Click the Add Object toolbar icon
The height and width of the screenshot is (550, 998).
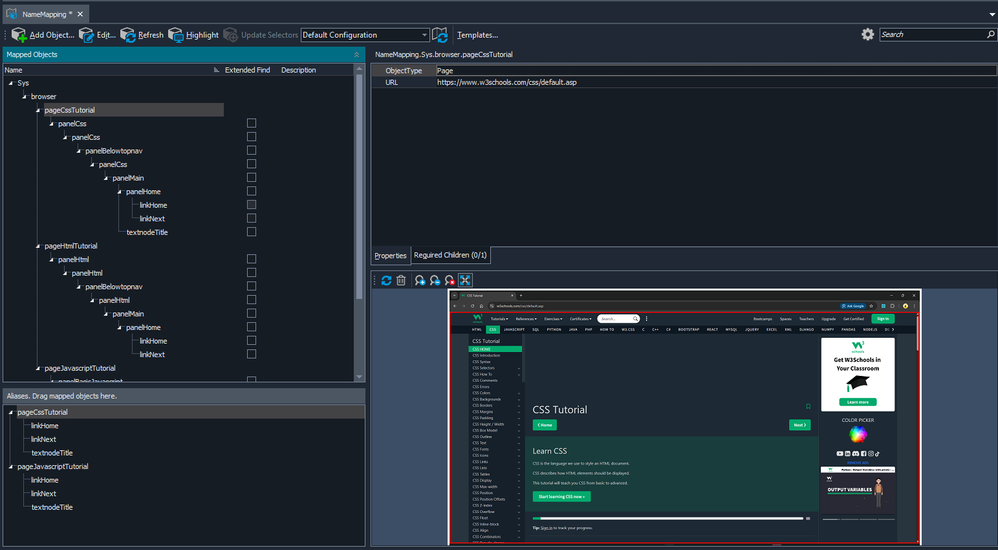(x=19, y=35)
